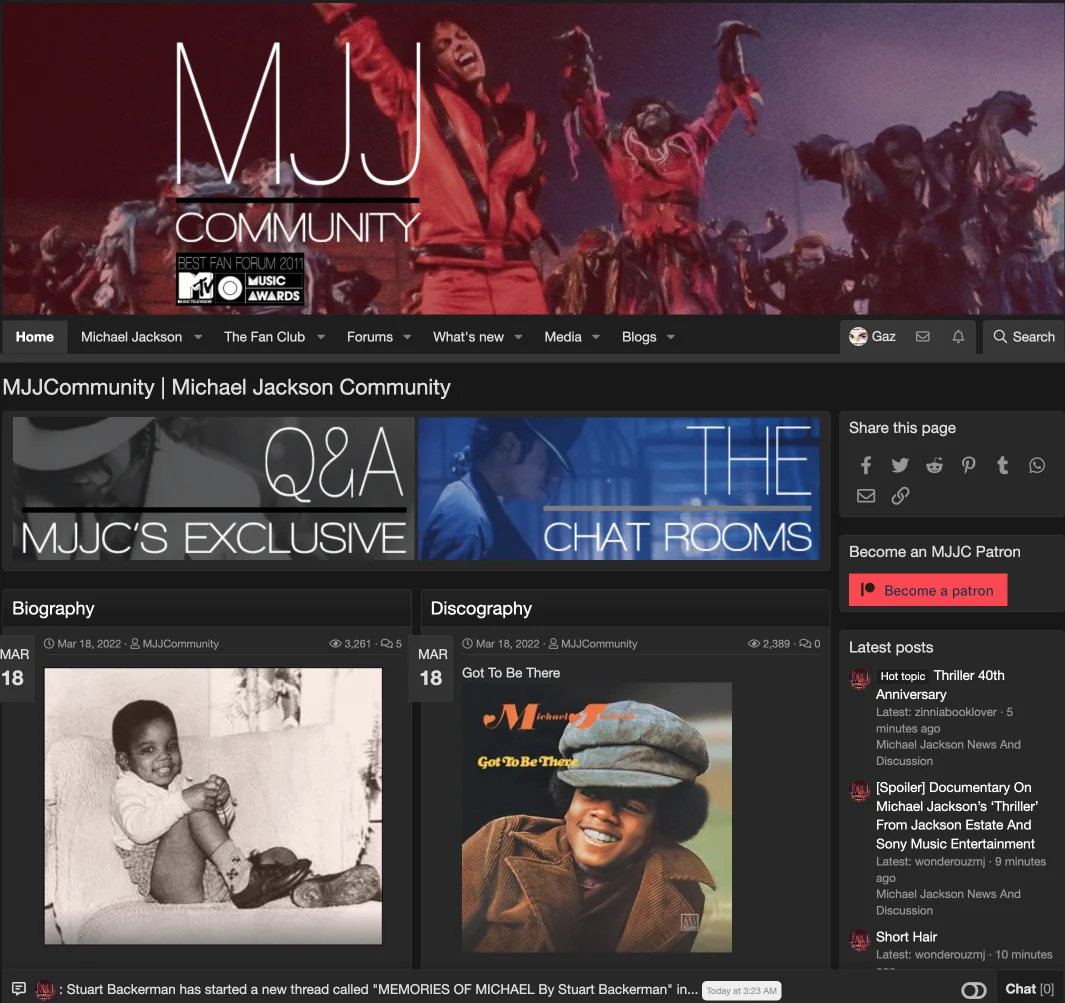1065x1003 pixels.
Task: Click MJJ Community logo in header
Action: (297, 143)
